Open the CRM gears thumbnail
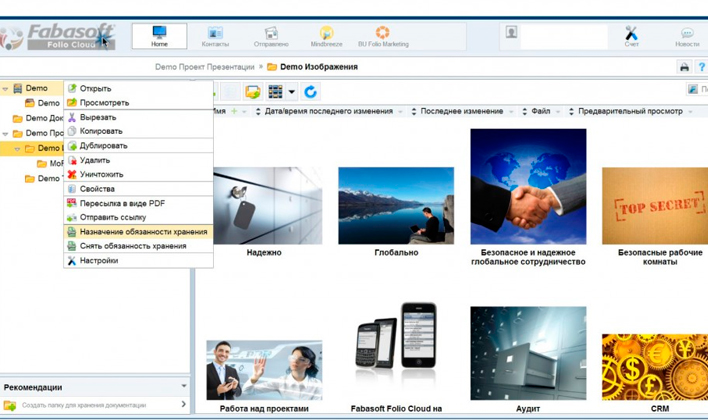708x420 pixels. (x=655, y=367)
